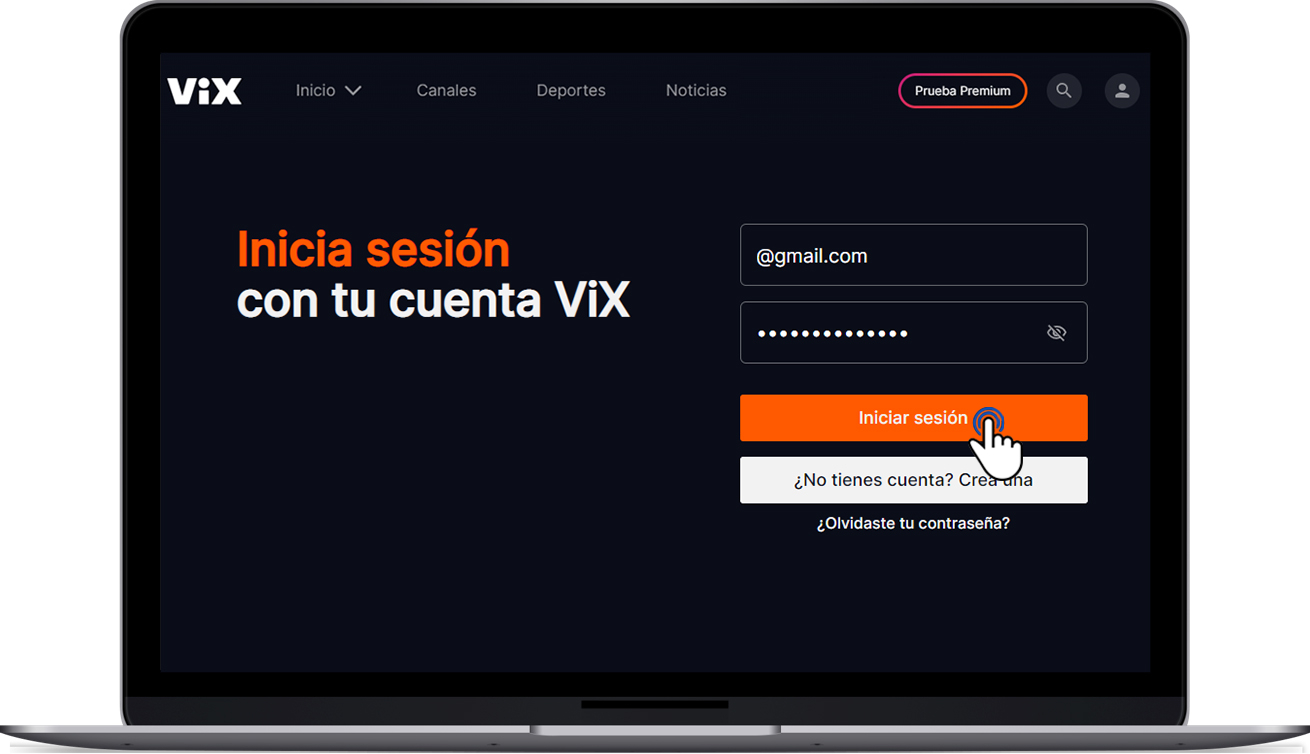Expand the Inicio dropdown chevron
Screen dimensions: 1310x754
[353, 91]
